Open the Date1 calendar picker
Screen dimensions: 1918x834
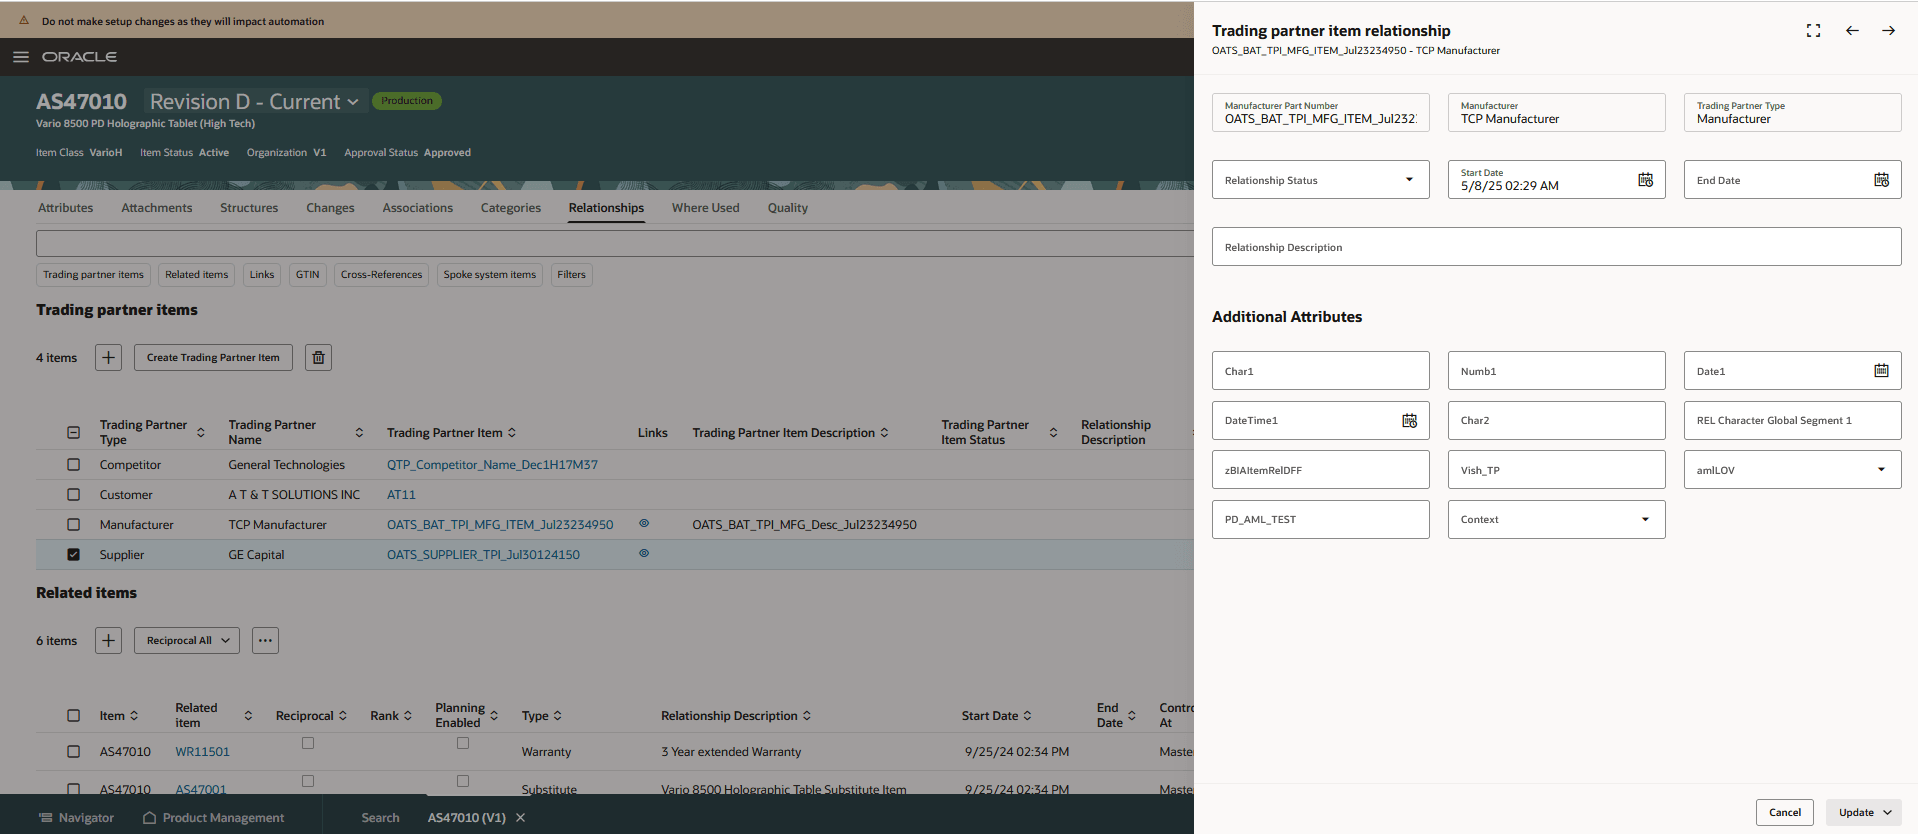1881,370
